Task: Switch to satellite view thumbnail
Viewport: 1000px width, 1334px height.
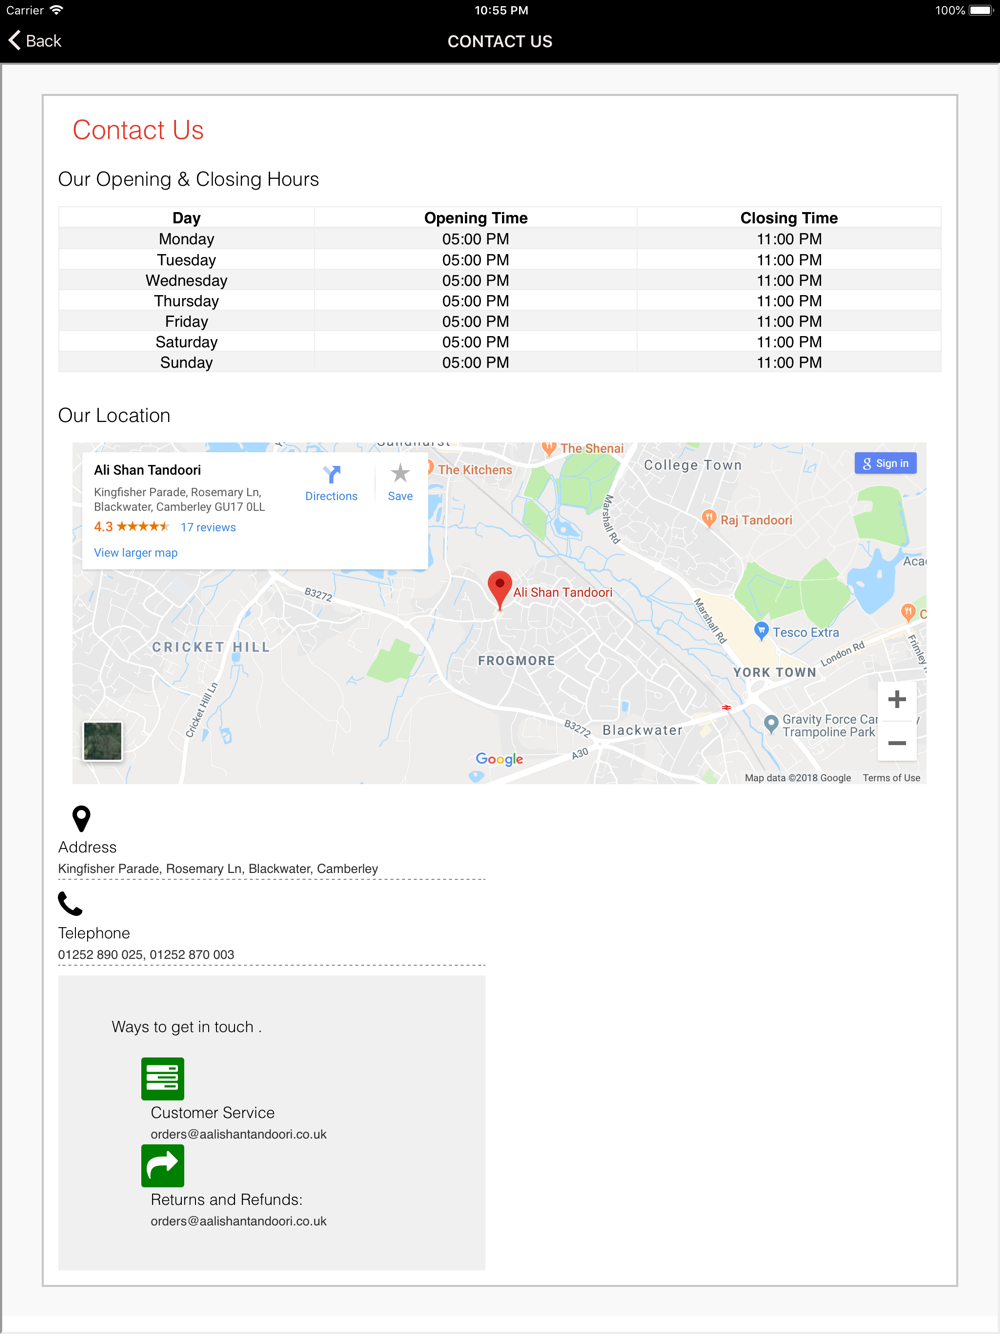Action: point(102,741)
